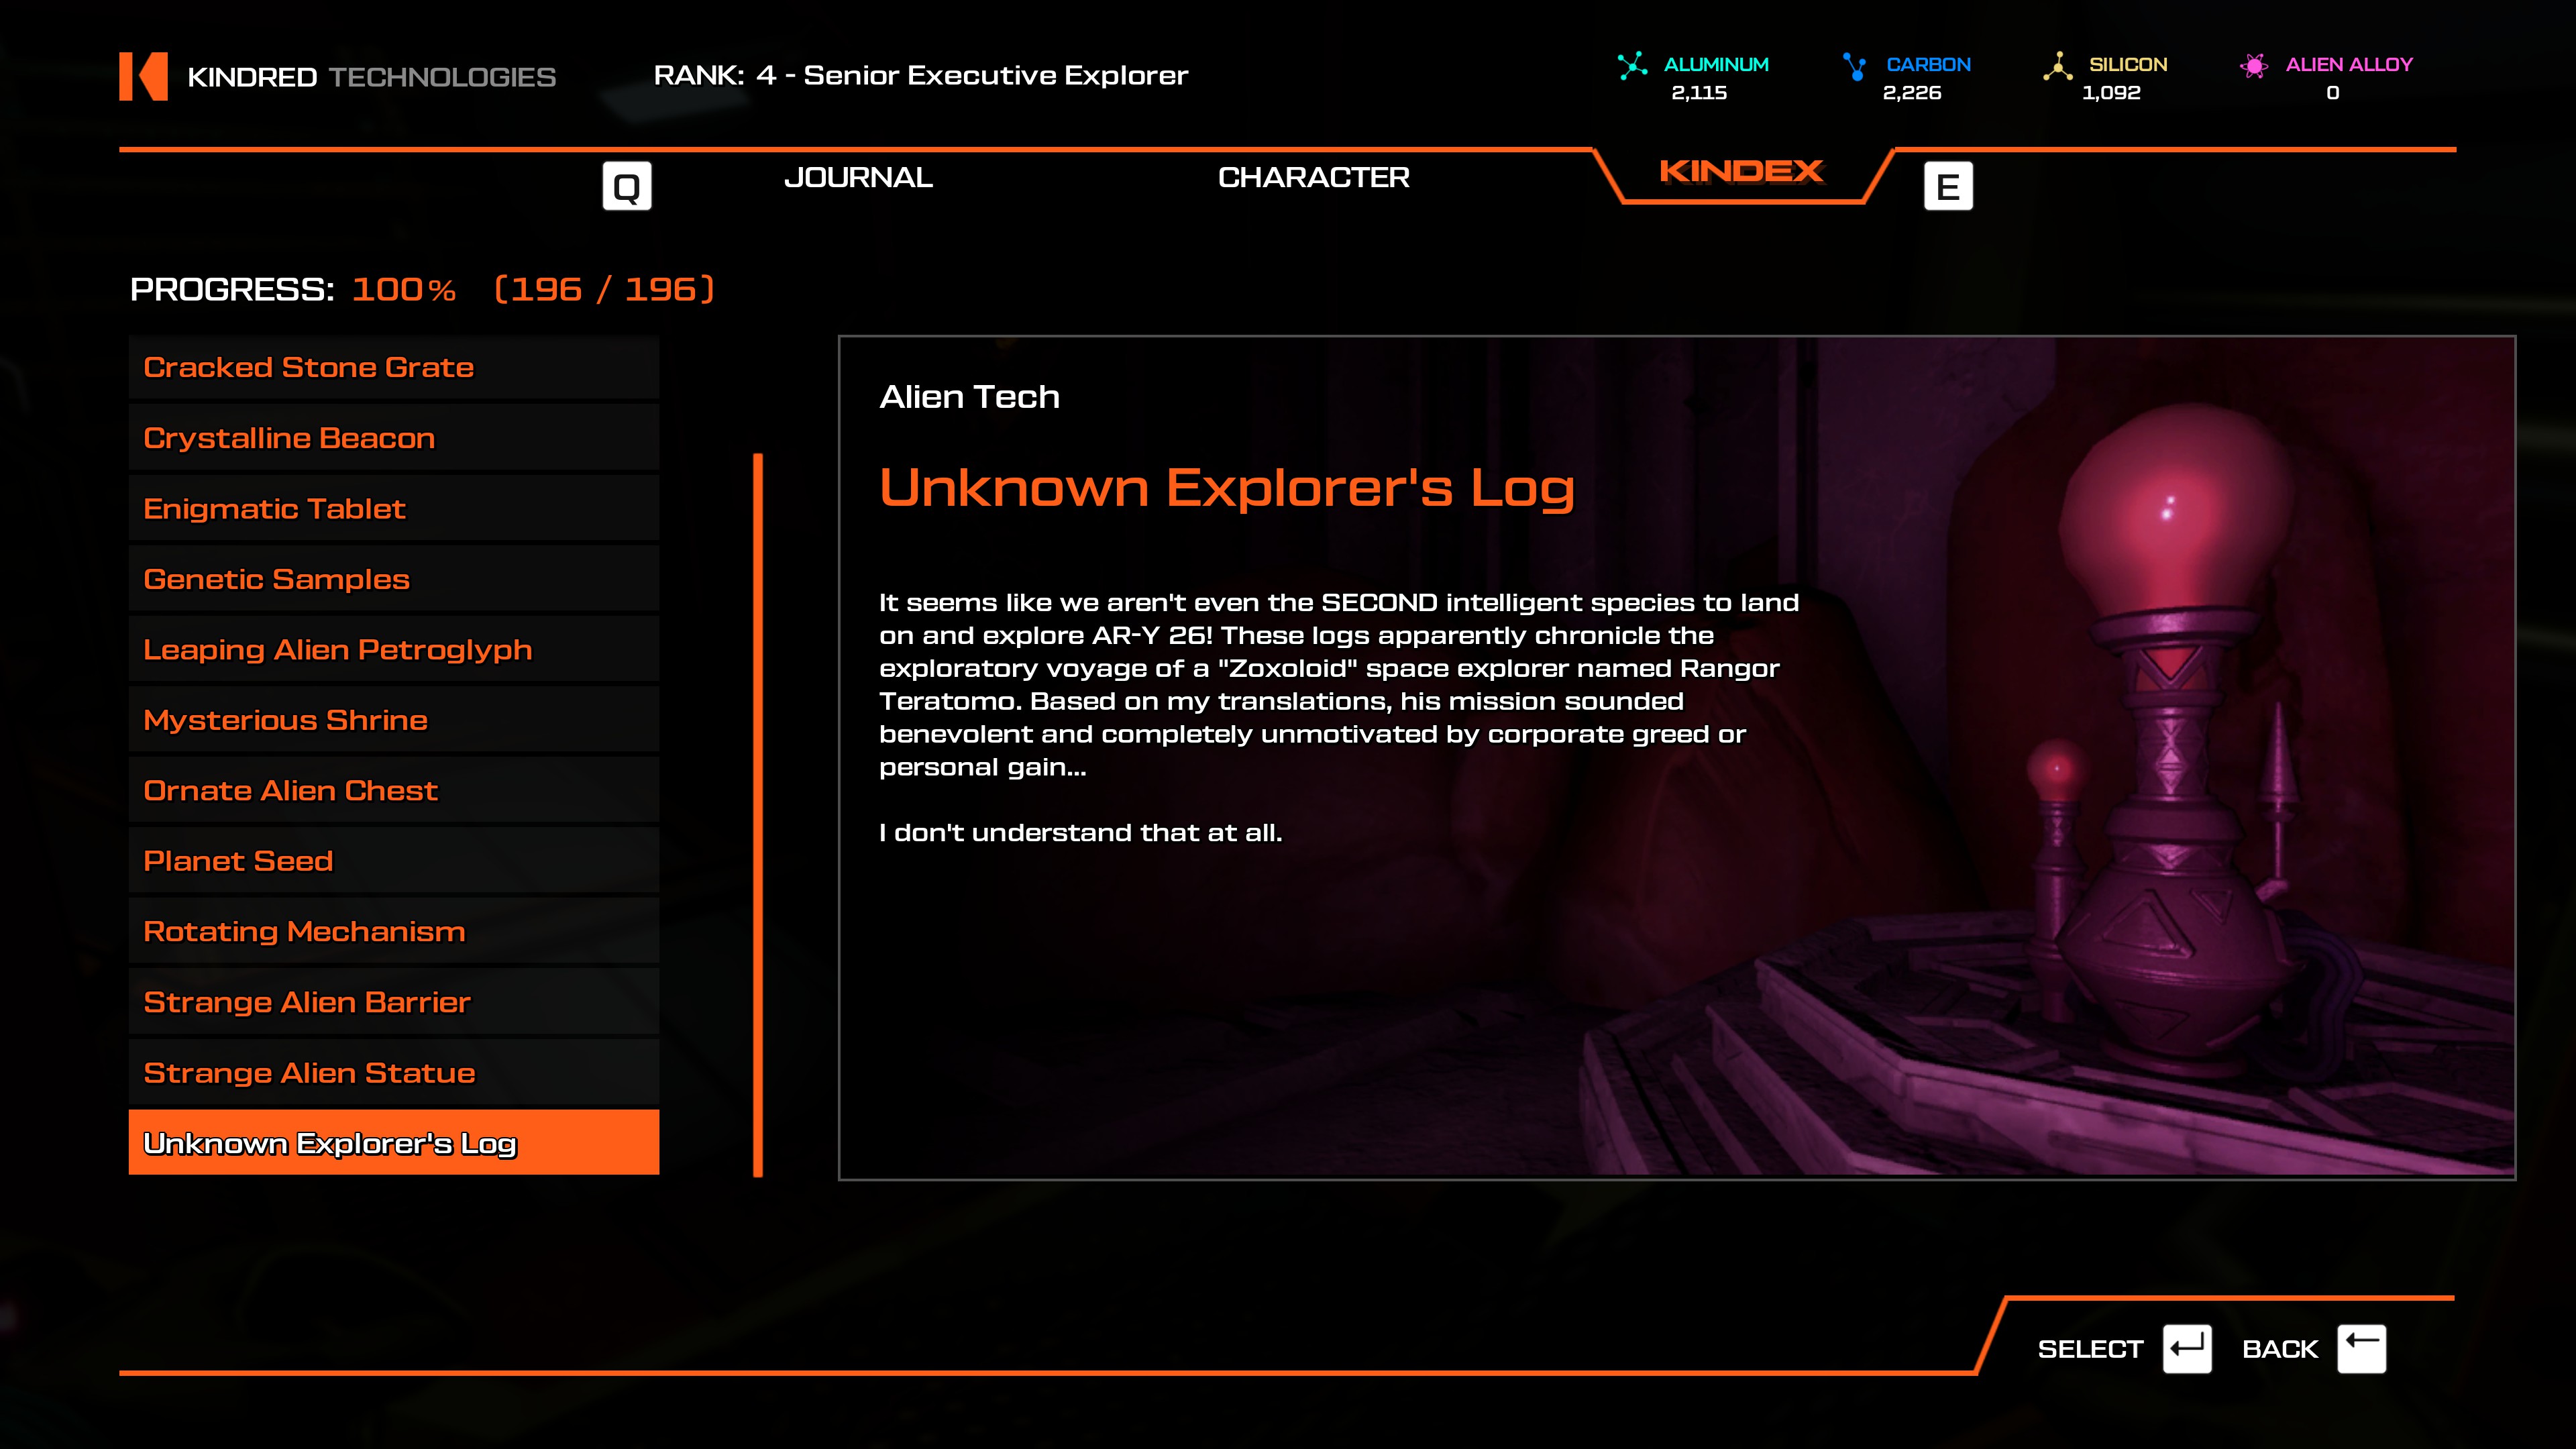Select the KINDEX tab
2576x1449 pixels.
coord(1741,172)
